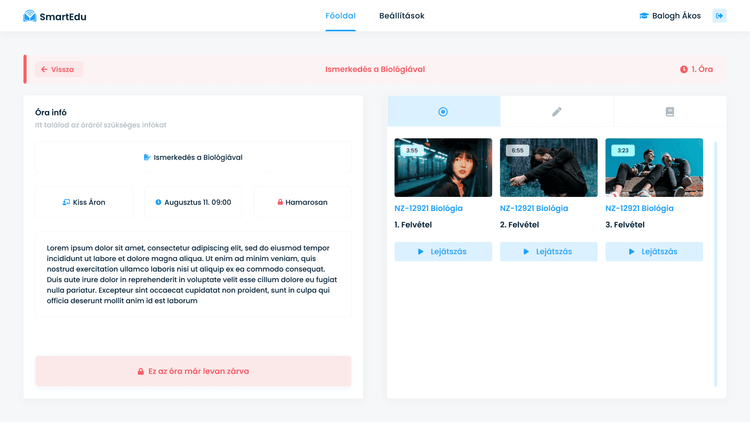Click the 1. Felvétel title
750x422 pixels.
point(413,225)
